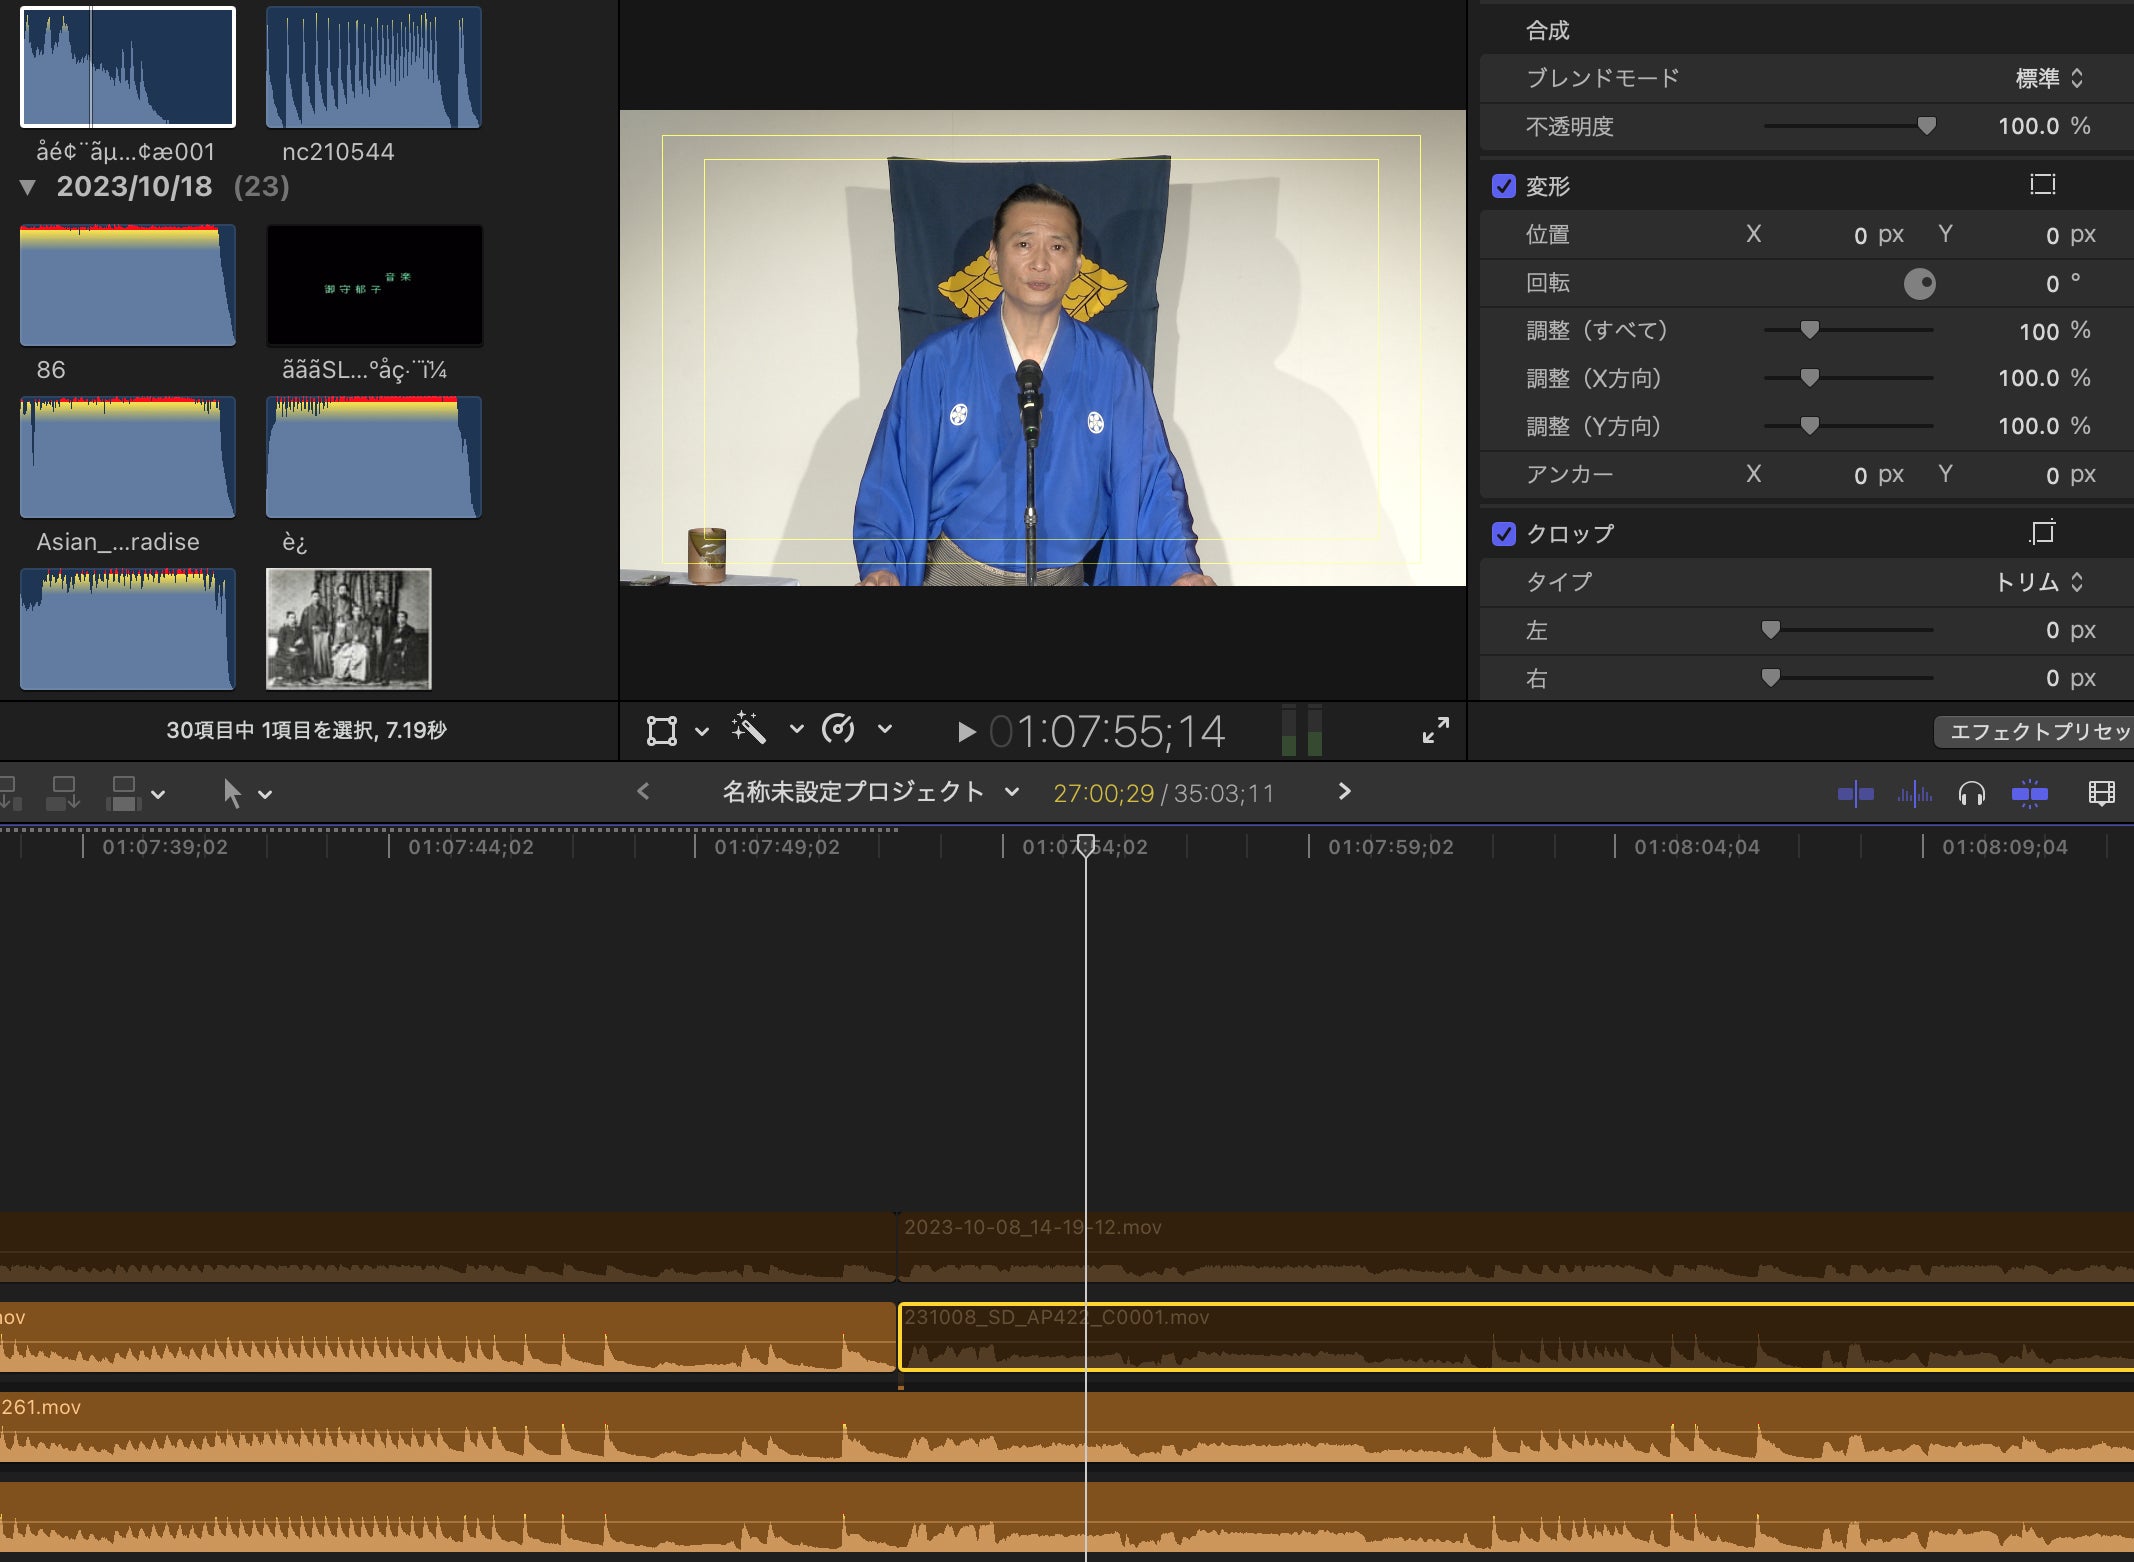Image resolution: width=2134 pixels, height=1562 pixels.
Task: Open the Transform tool in the viewer
Action: tap(662, 731)
